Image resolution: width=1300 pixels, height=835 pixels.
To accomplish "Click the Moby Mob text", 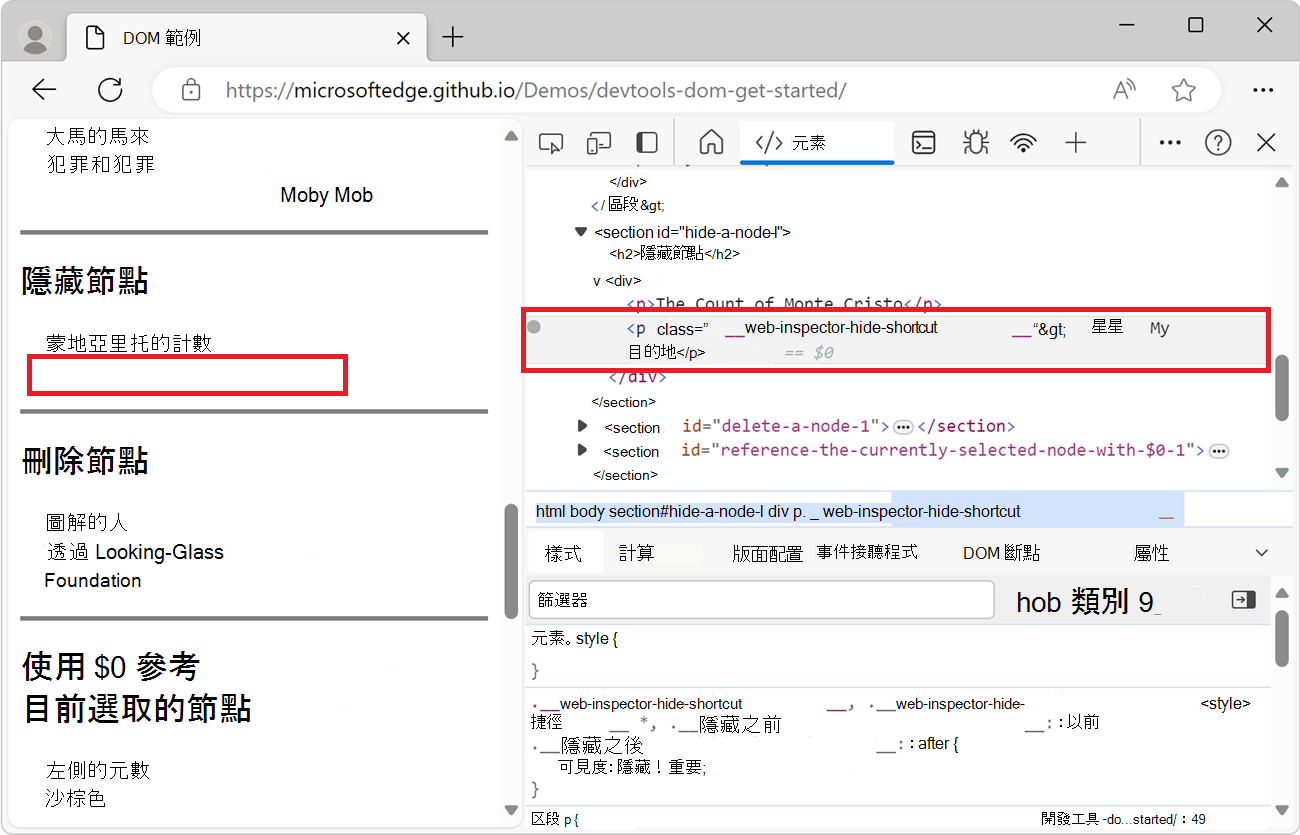I will tap(326, 195).
